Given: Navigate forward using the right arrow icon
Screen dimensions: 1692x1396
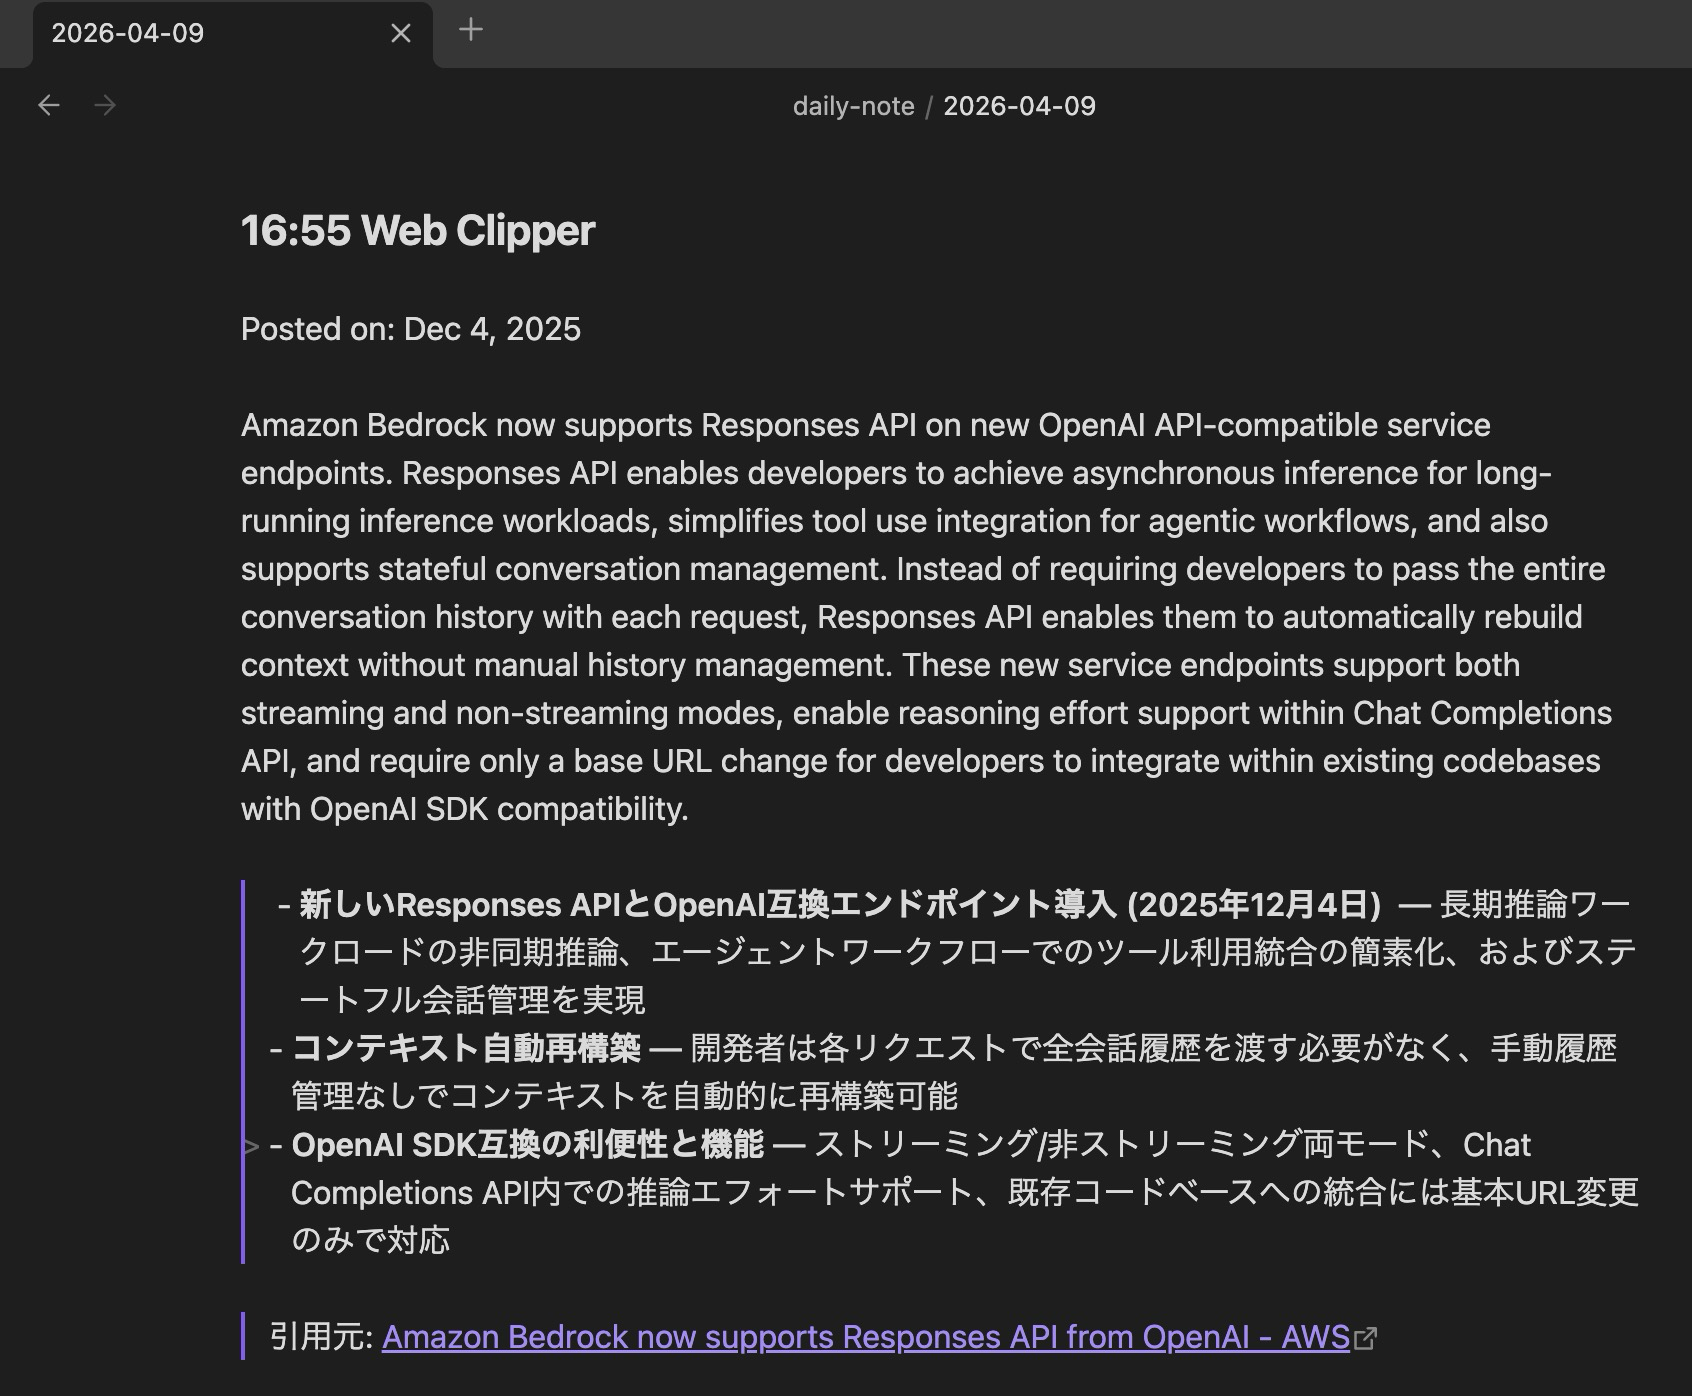Looking at the screenshot, I should [105, 104].
